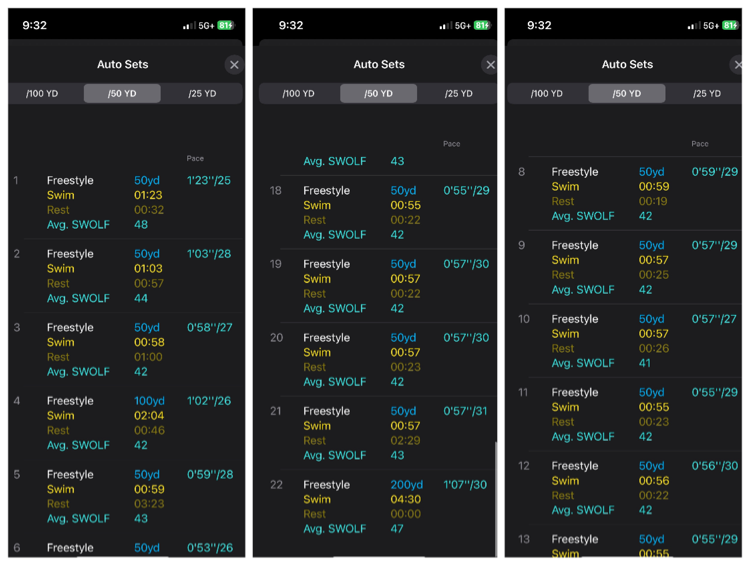Tap battery indicator in left screenshot
This screenshot has height=565, width=750.
pyautogui.click(x=226, y=25)
